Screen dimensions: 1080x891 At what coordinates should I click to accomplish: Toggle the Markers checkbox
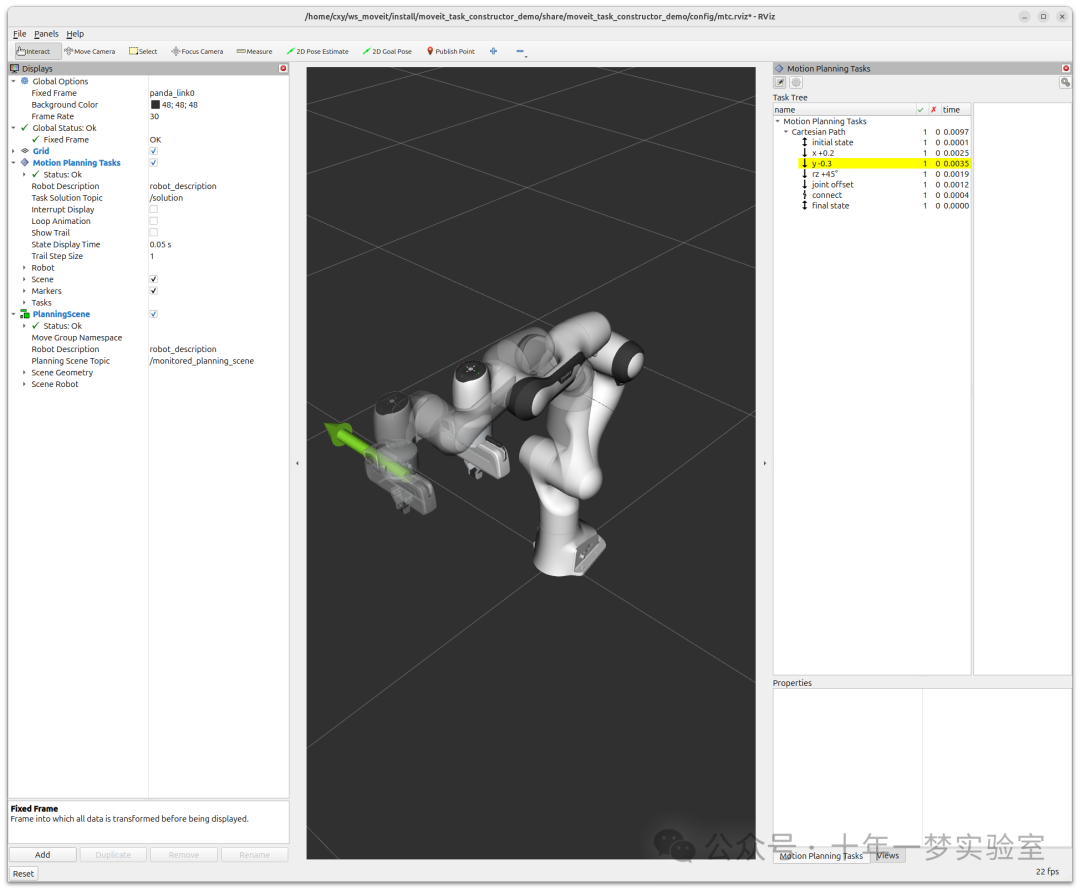[154, 291]
